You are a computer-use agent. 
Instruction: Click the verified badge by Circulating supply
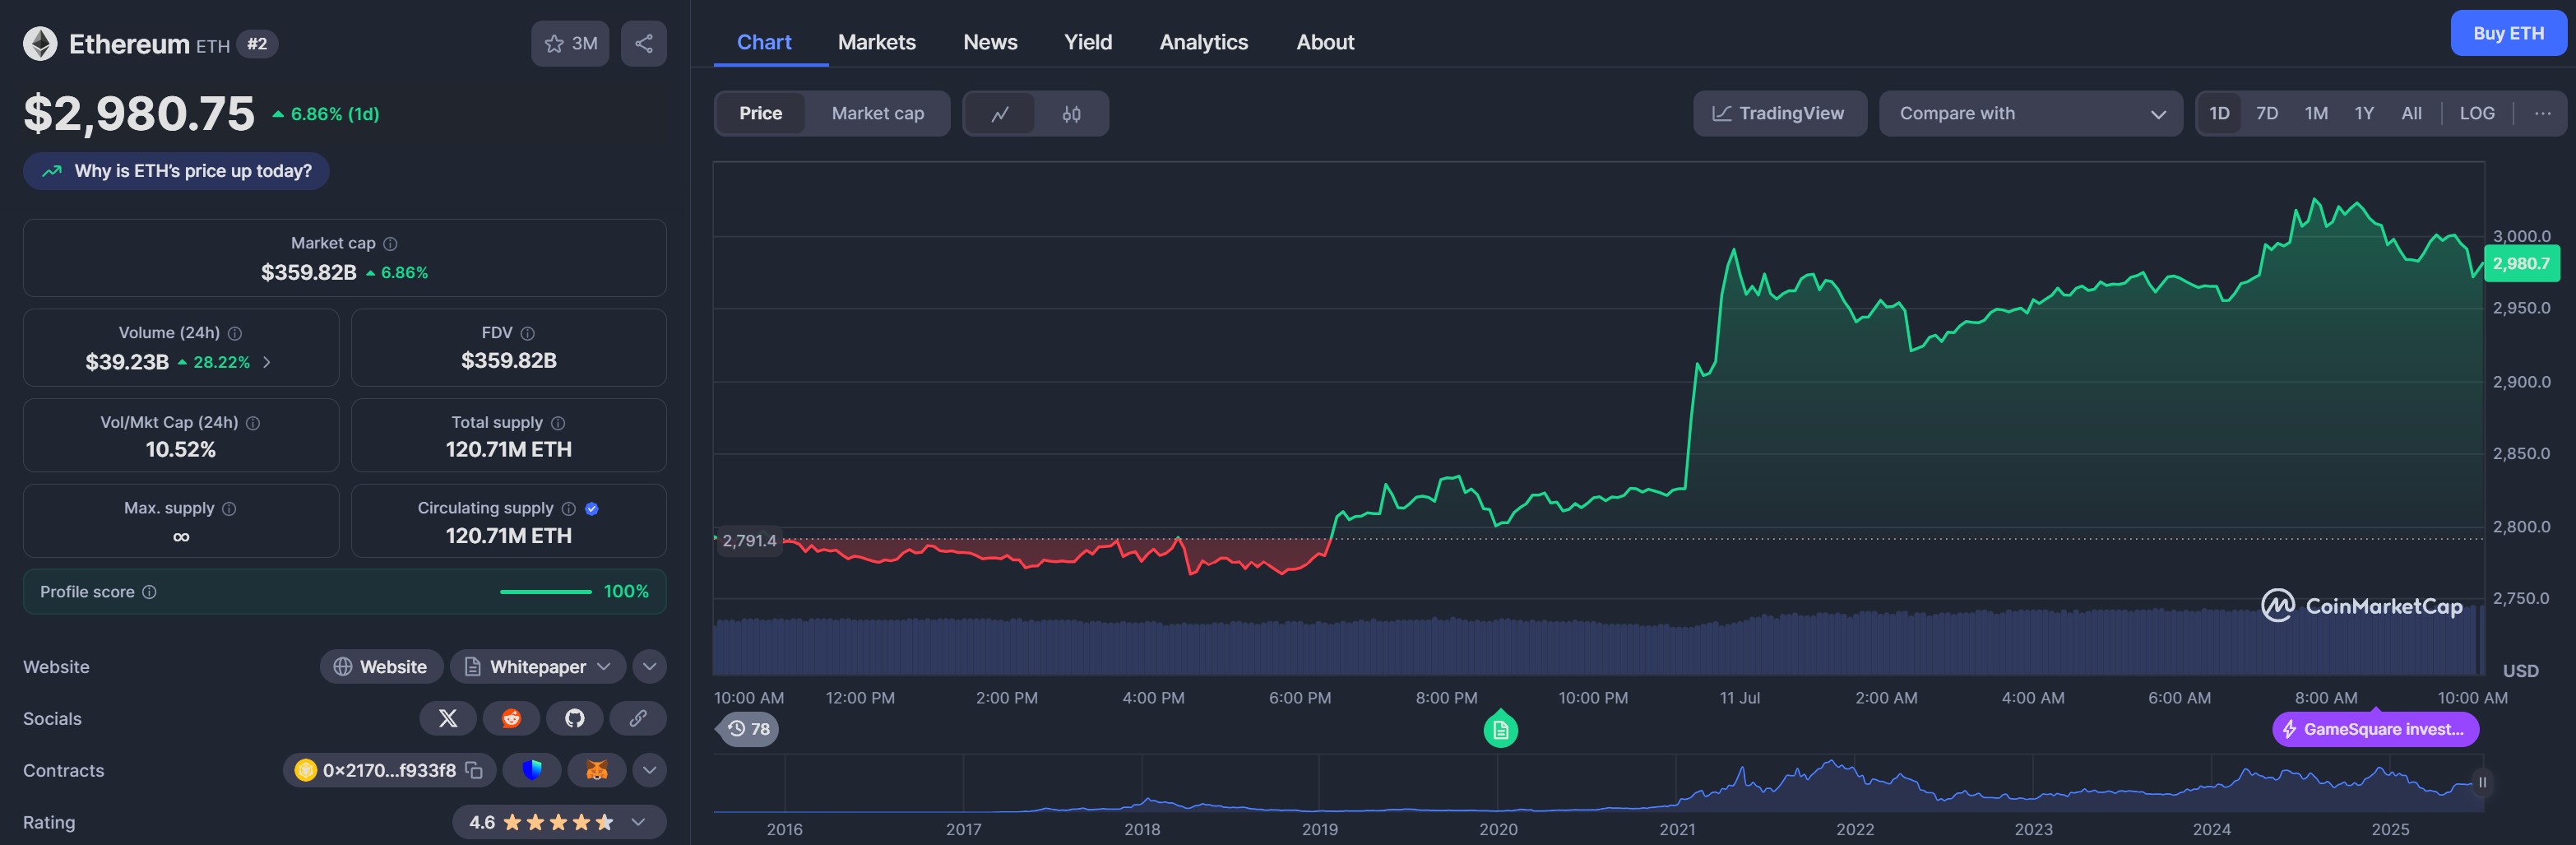pyautogui.click(x=592, y=509)
